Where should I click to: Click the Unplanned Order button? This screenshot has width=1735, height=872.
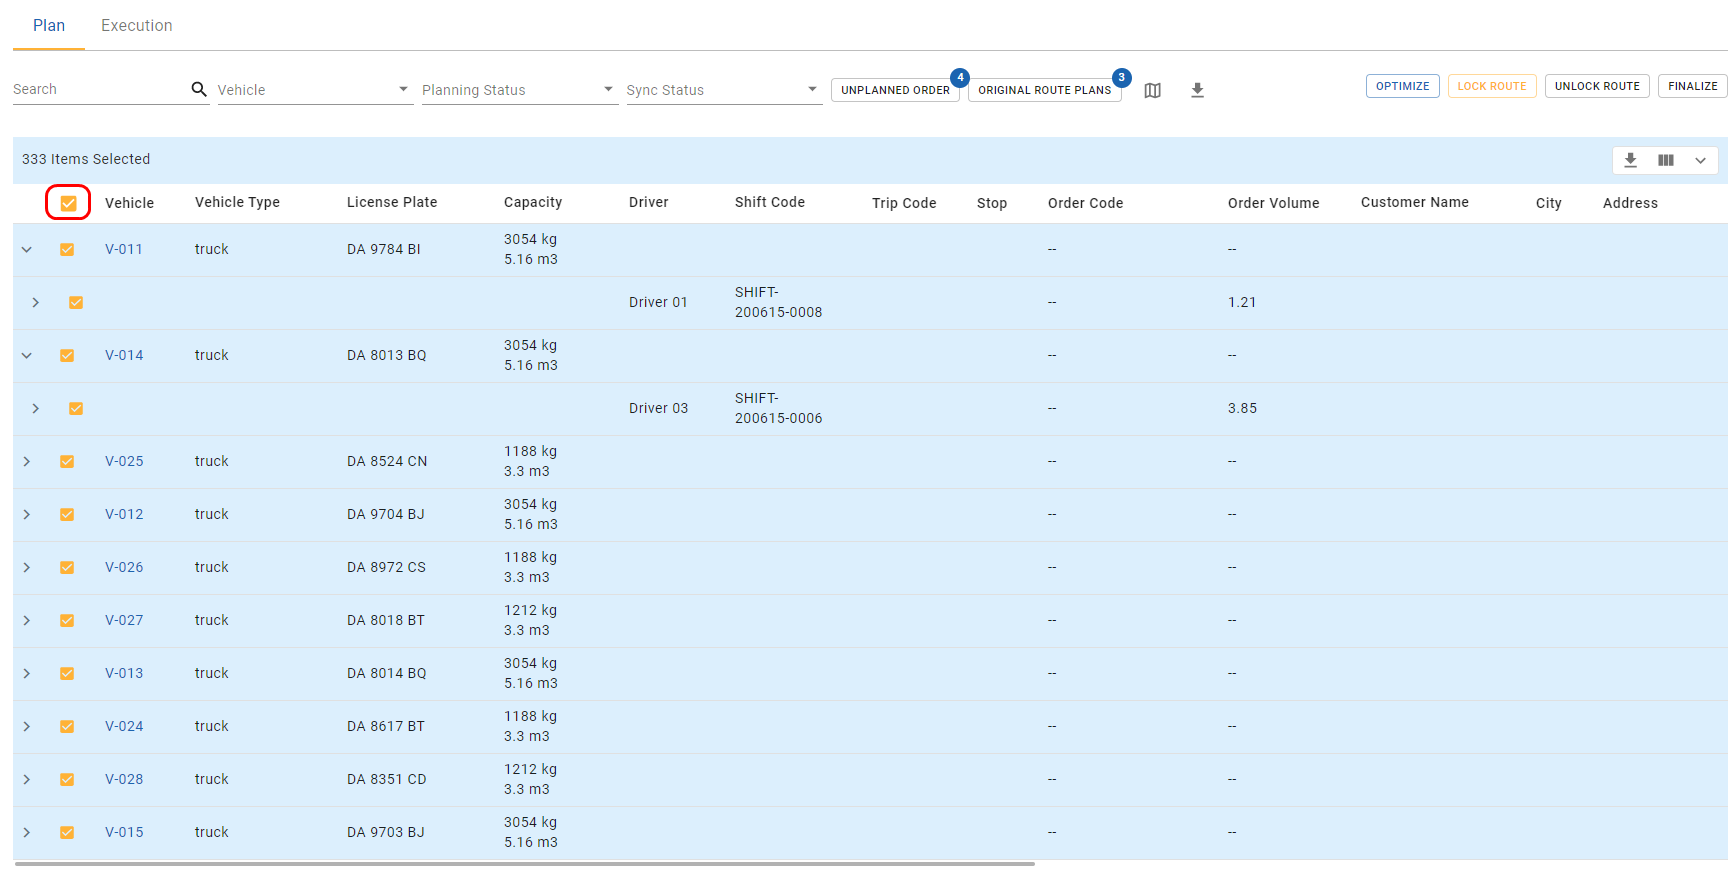(x=895, y=90)
